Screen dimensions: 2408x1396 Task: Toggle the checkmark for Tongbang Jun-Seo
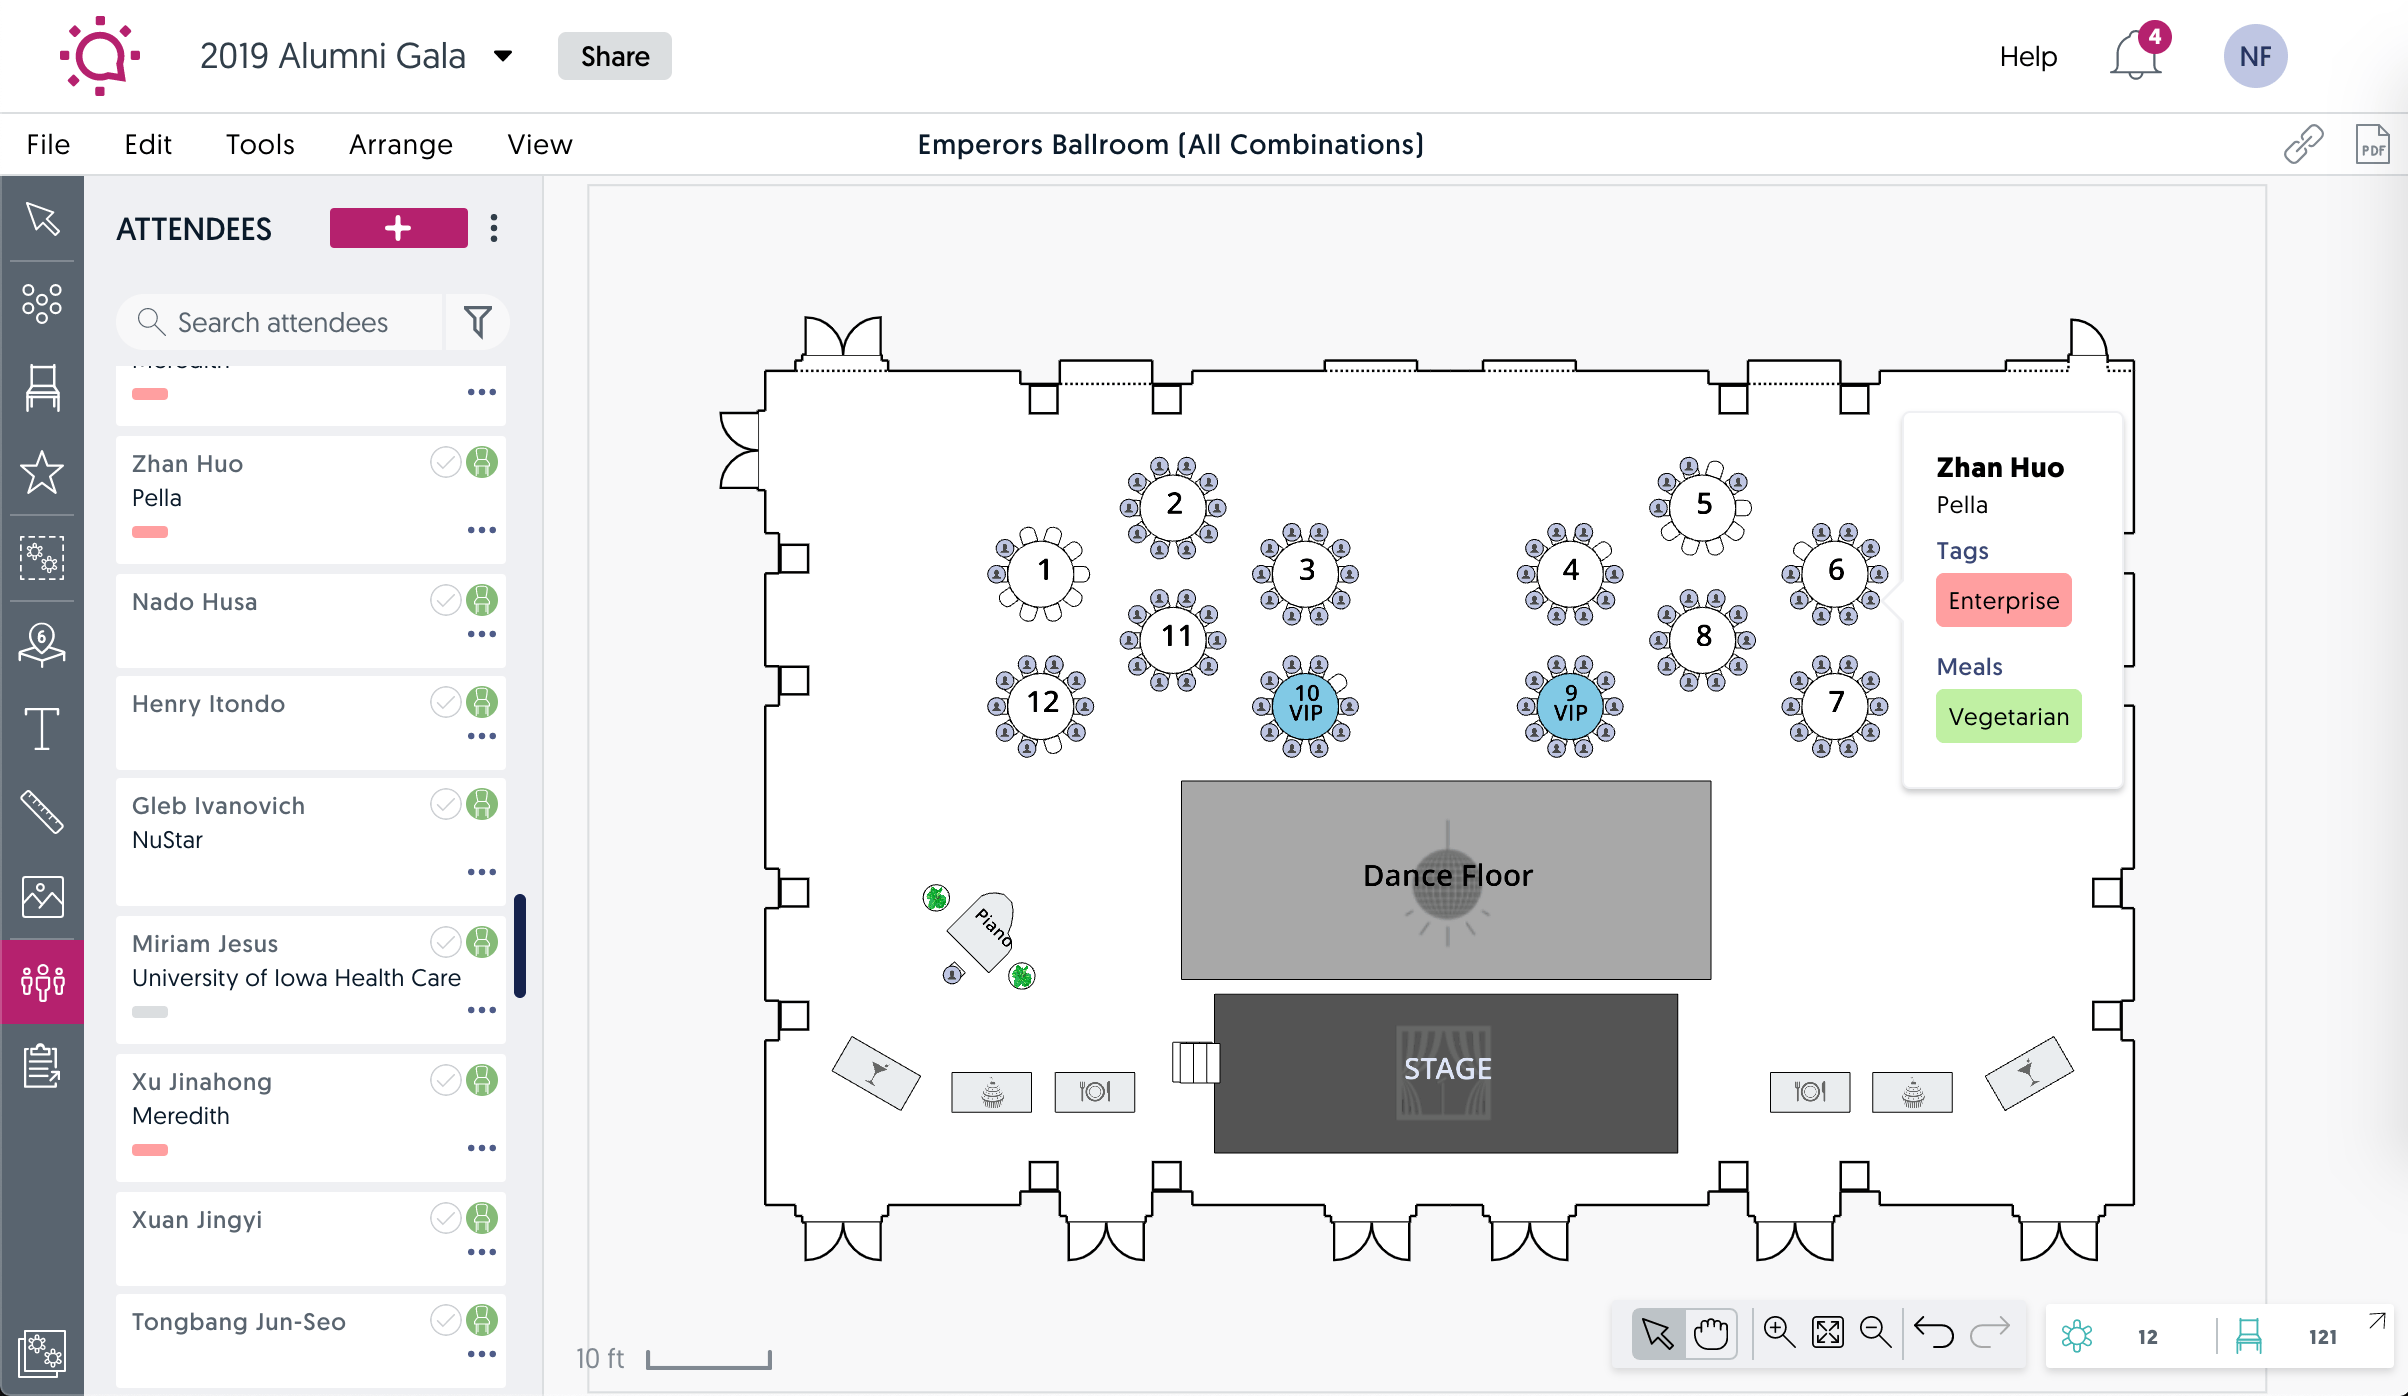pyautogui.click(x=446, y=1320)
